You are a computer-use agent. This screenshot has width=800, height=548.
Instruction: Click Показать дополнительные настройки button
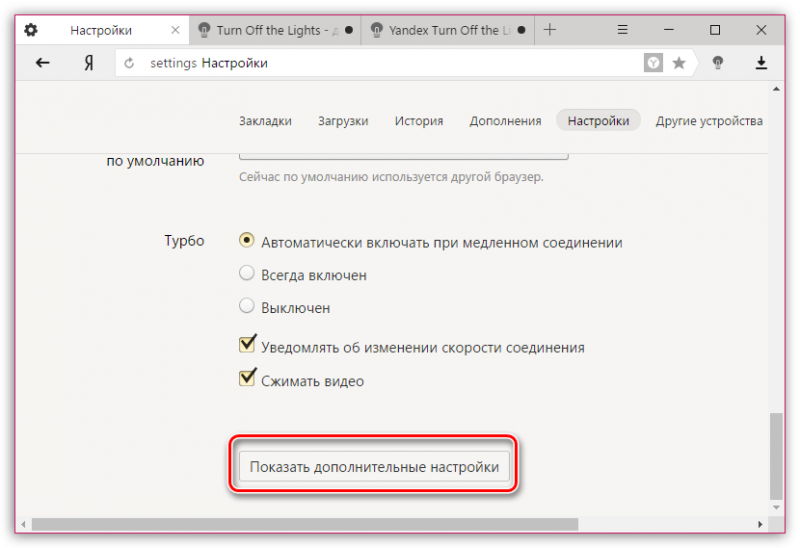coord(374,466)
